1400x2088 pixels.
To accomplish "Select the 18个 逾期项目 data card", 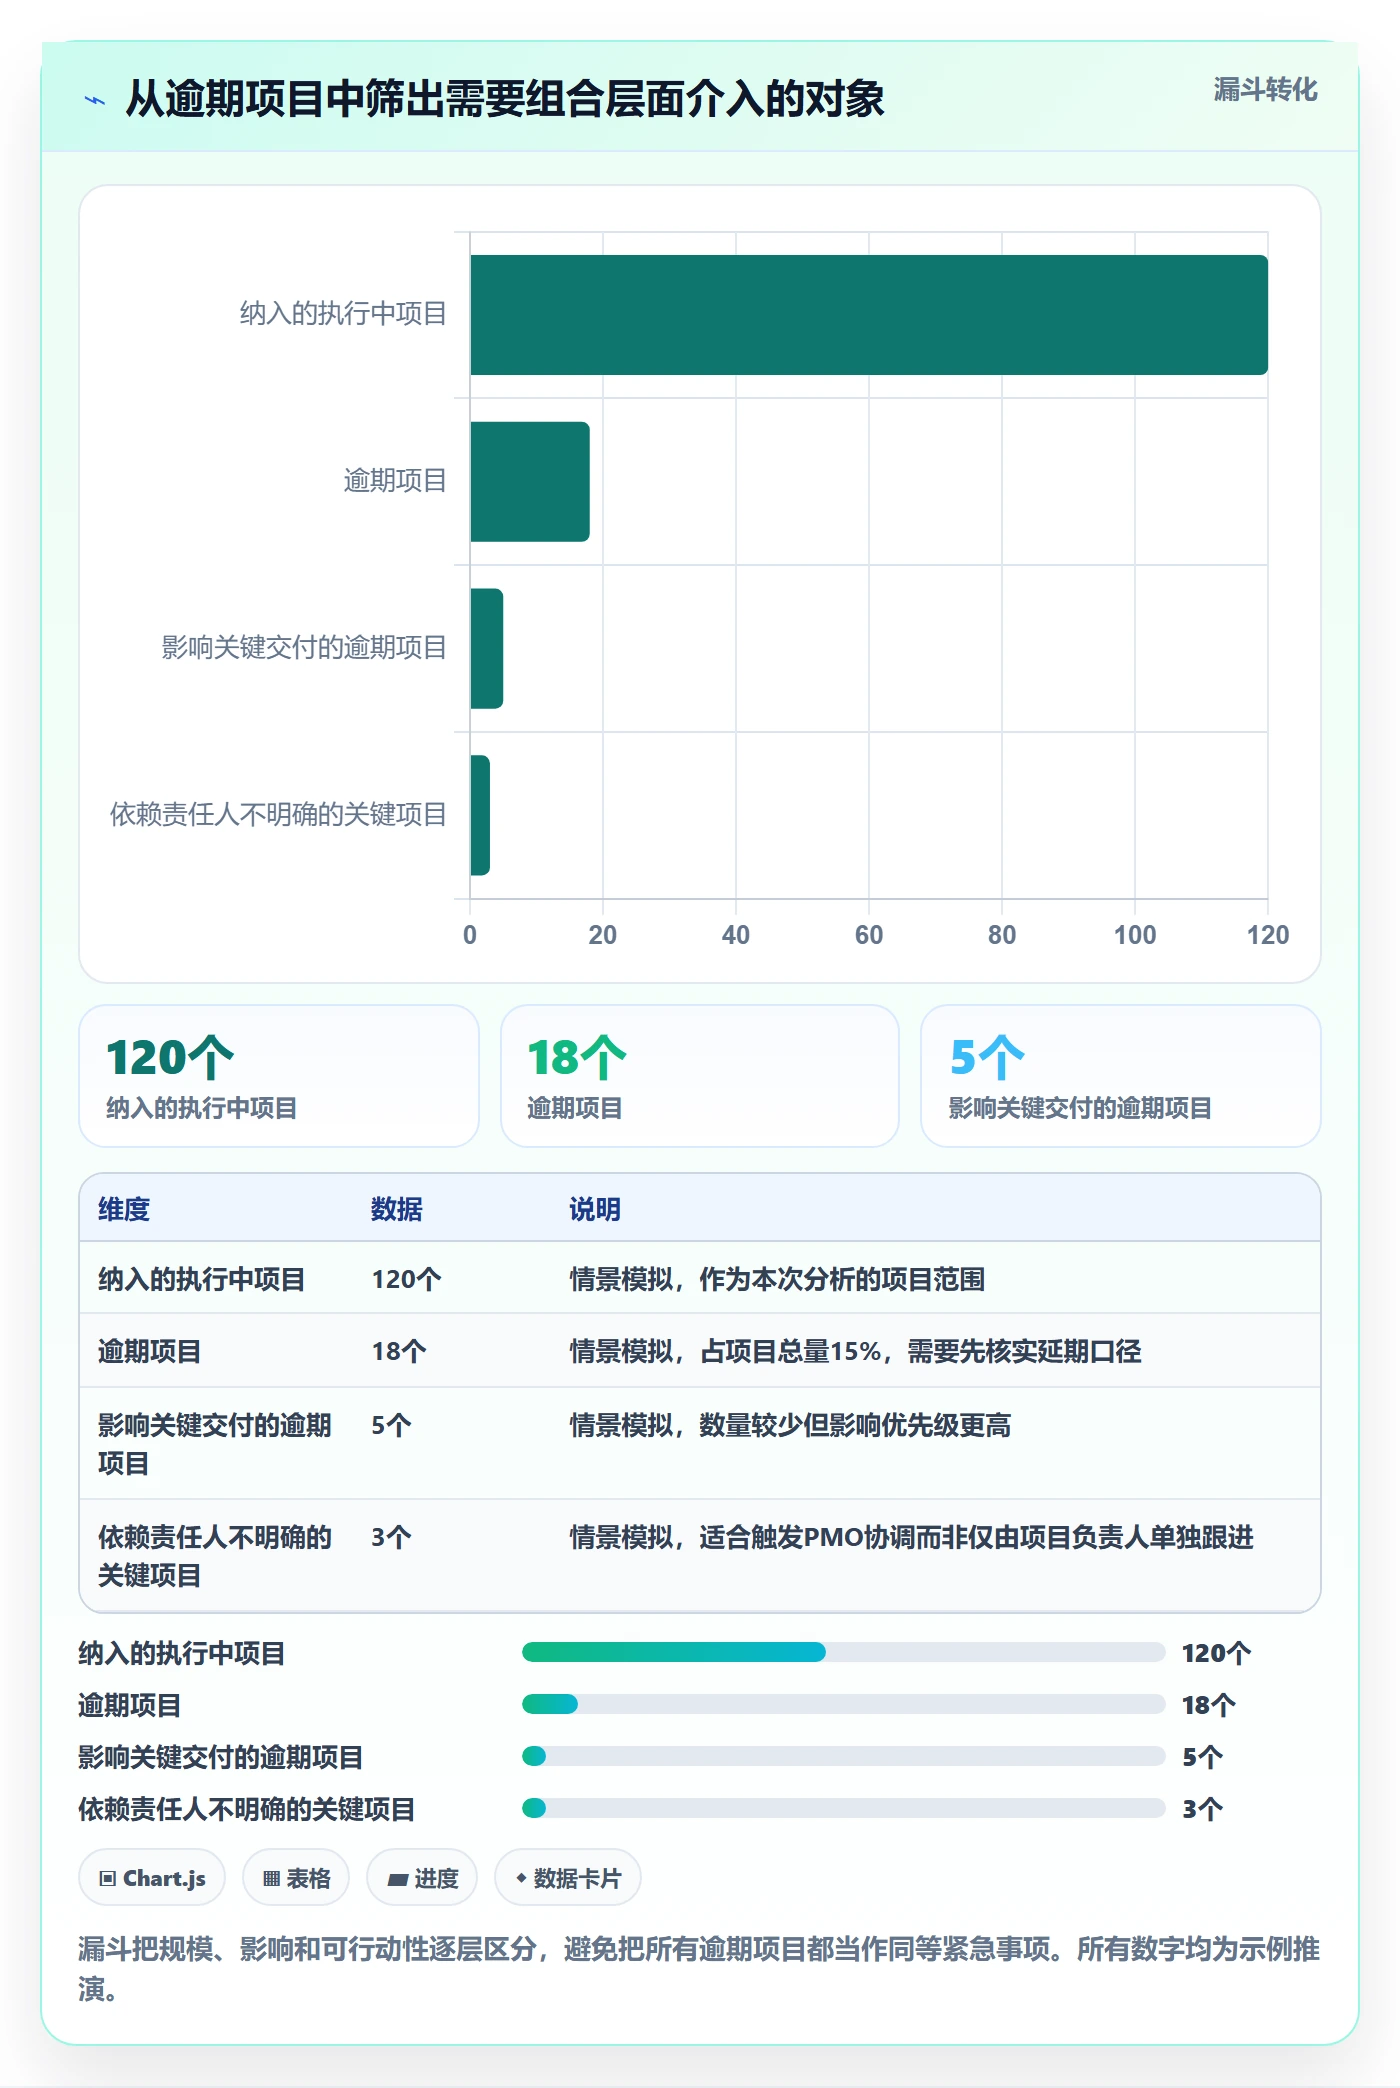I will pyautogui.click(x=700, y=1076).
